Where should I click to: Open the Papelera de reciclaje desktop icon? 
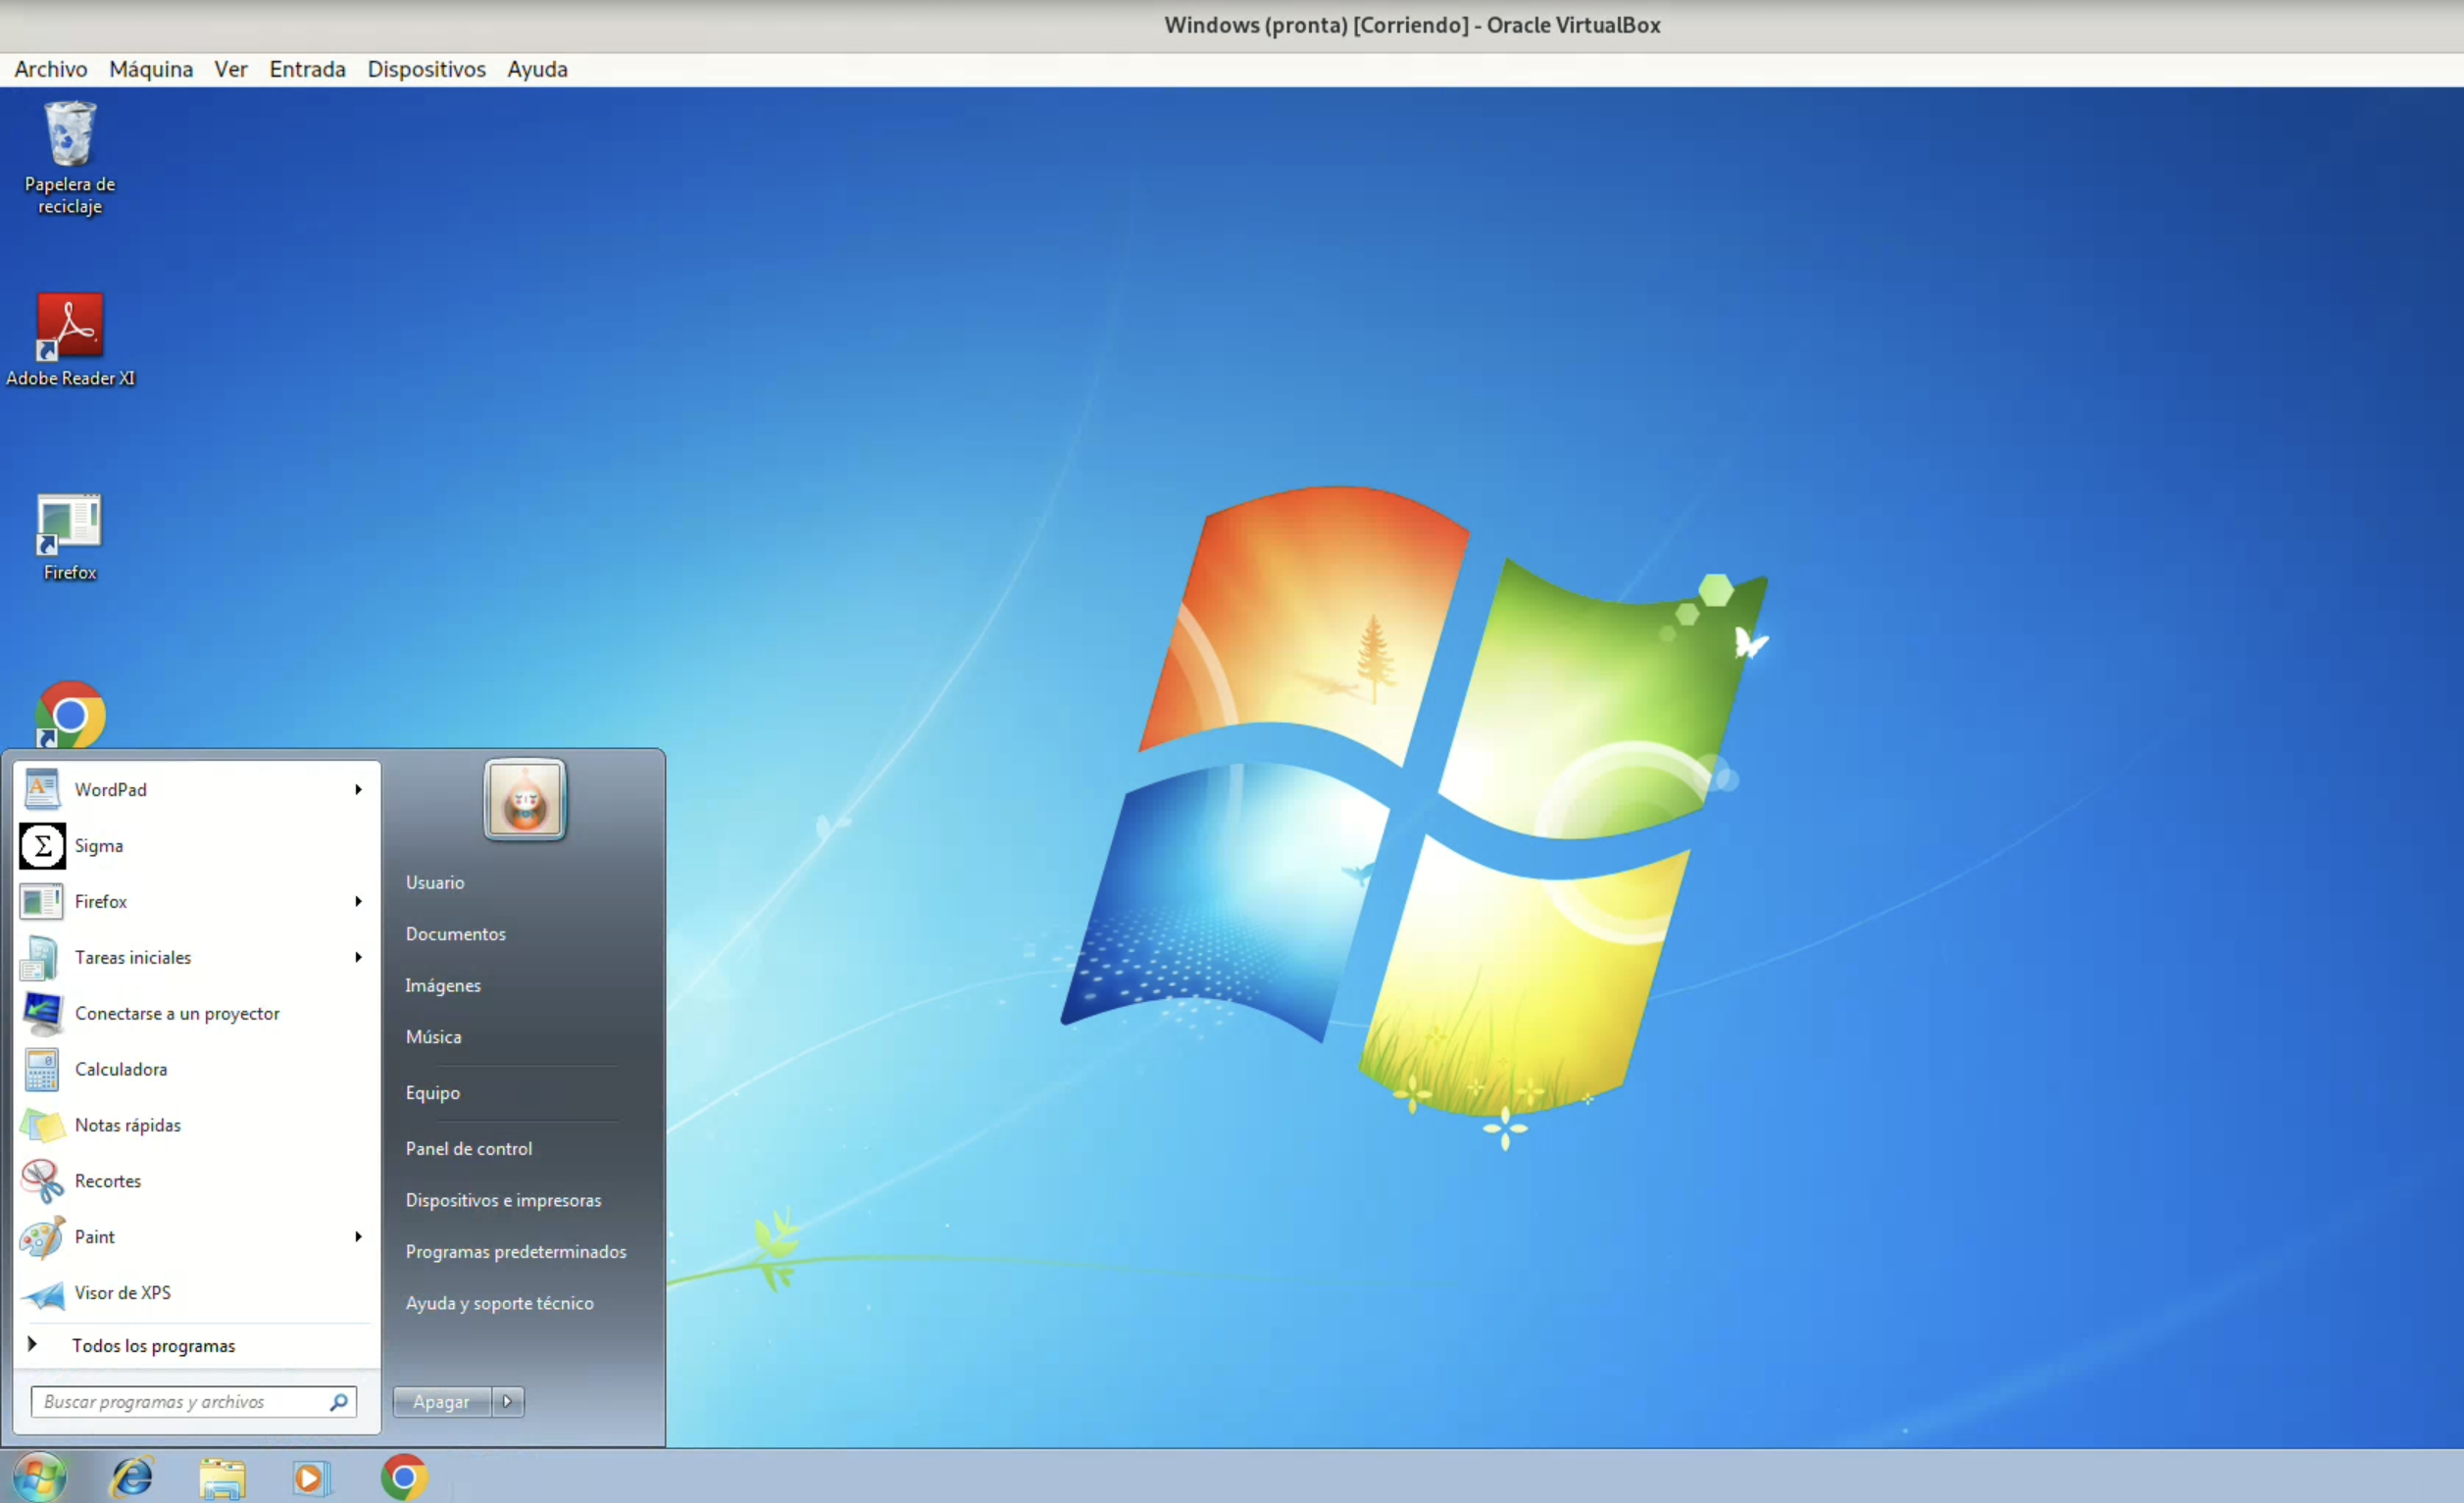(70, 158)
